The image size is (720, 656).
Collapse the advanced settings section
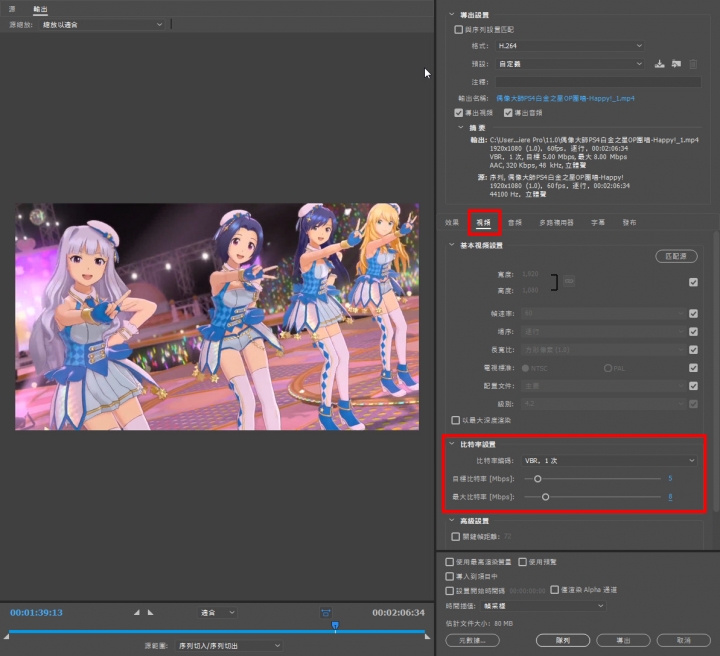click(451, 521)
